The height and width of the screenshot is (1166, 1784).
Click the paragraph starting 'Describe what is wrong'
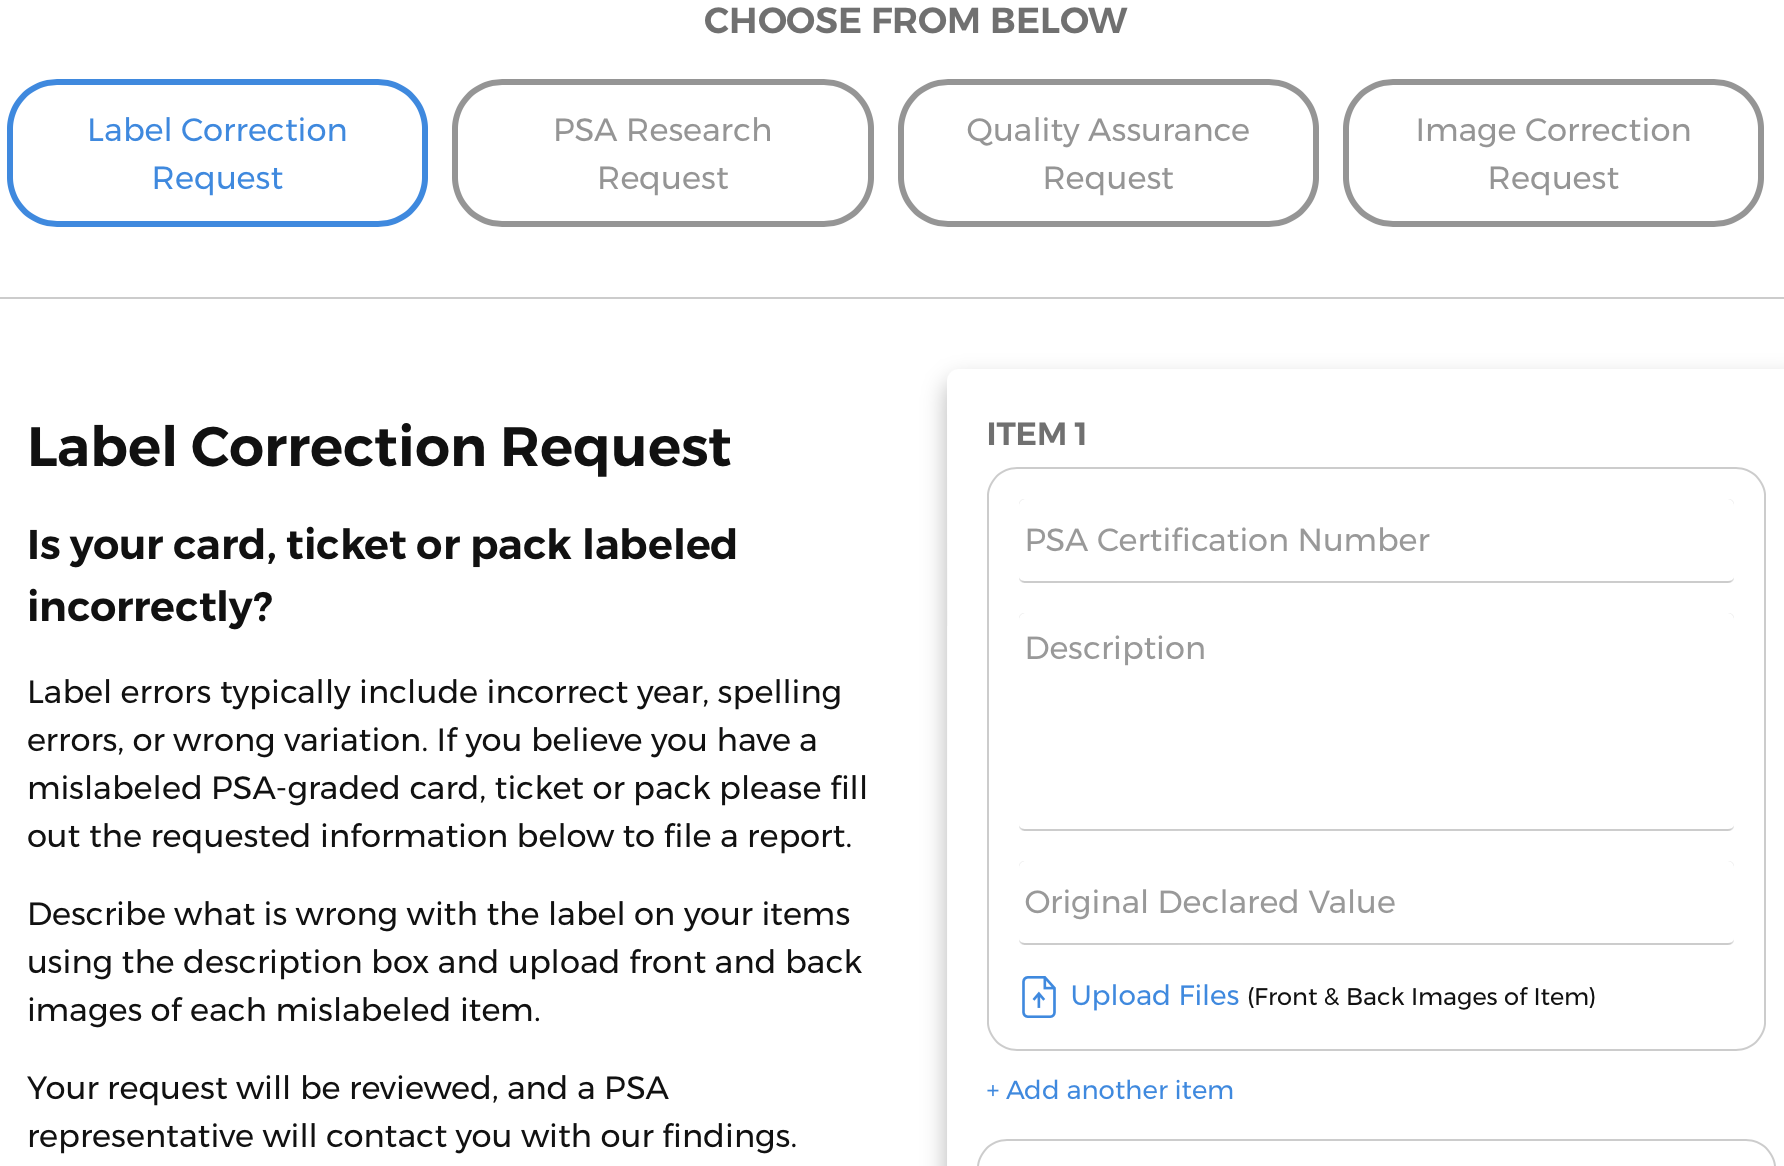tap(444, 961)
